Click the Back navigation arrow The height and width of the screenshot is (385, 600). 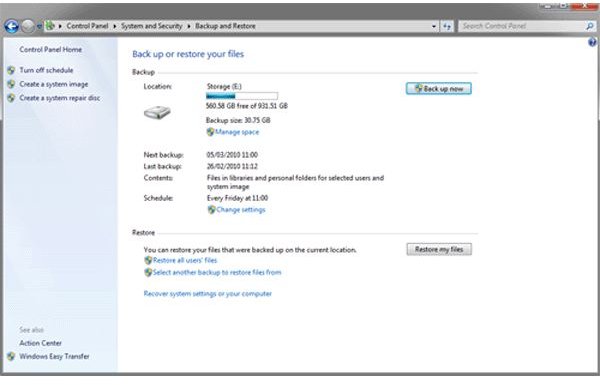tap(11, 26)
